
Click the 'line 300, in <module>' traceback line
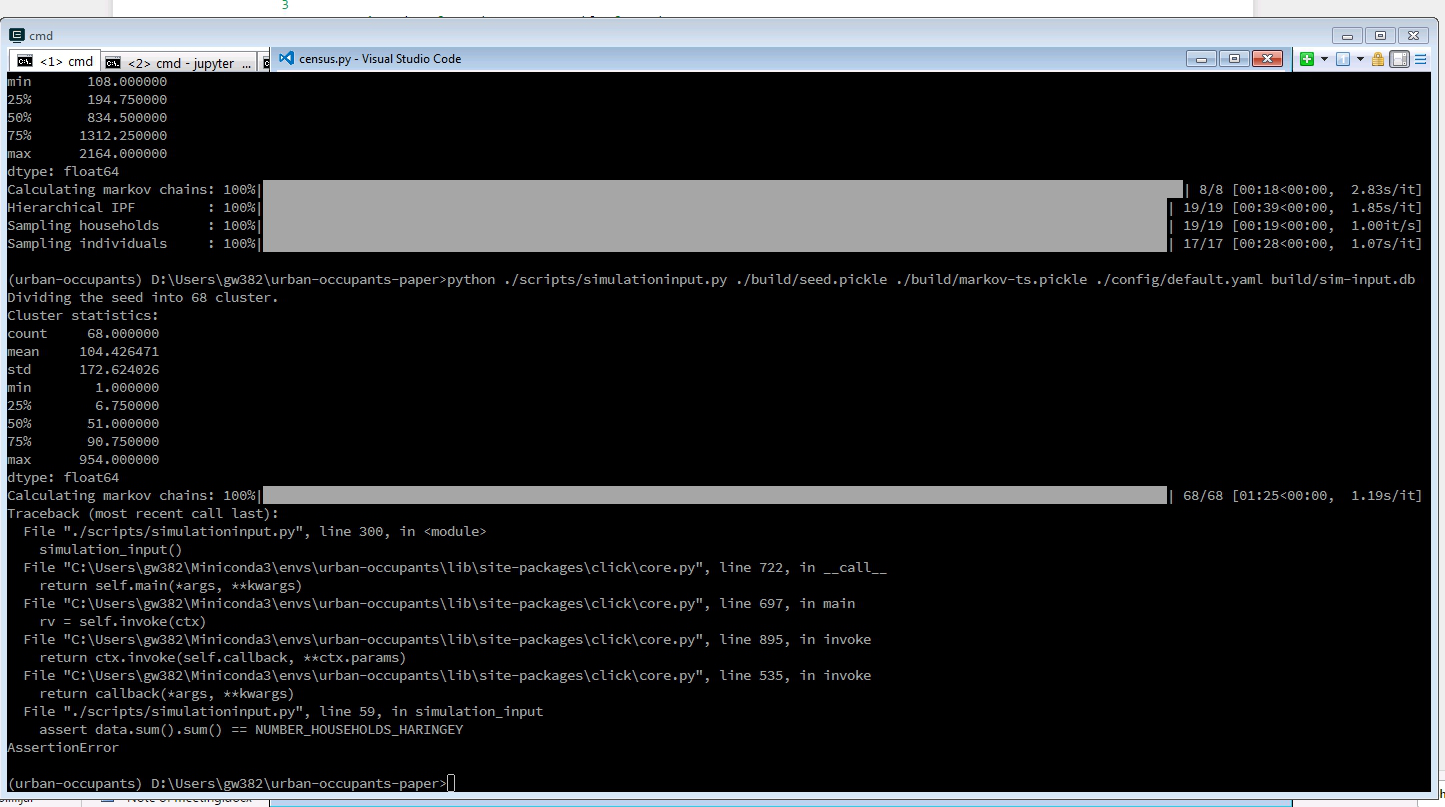click(x=255, y=532)
